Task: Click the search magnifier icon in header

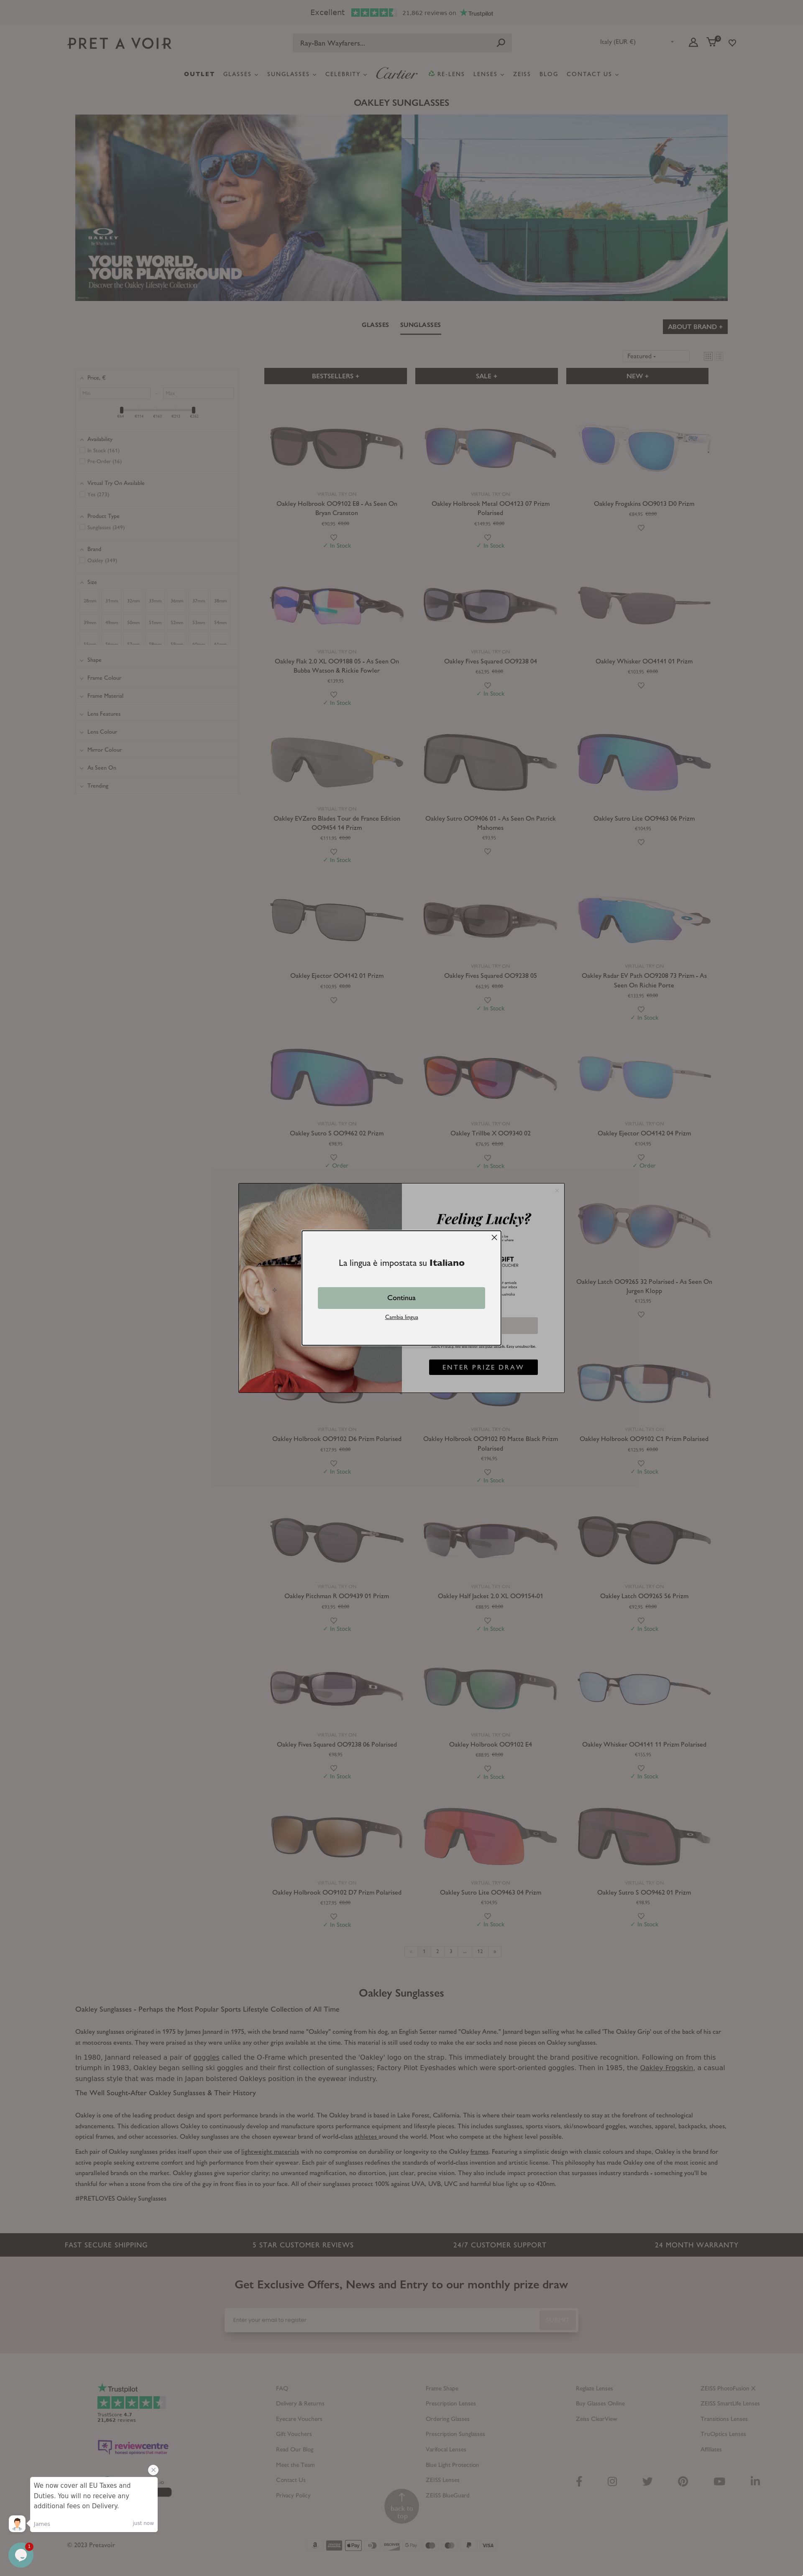Action: tap(501, 43)
